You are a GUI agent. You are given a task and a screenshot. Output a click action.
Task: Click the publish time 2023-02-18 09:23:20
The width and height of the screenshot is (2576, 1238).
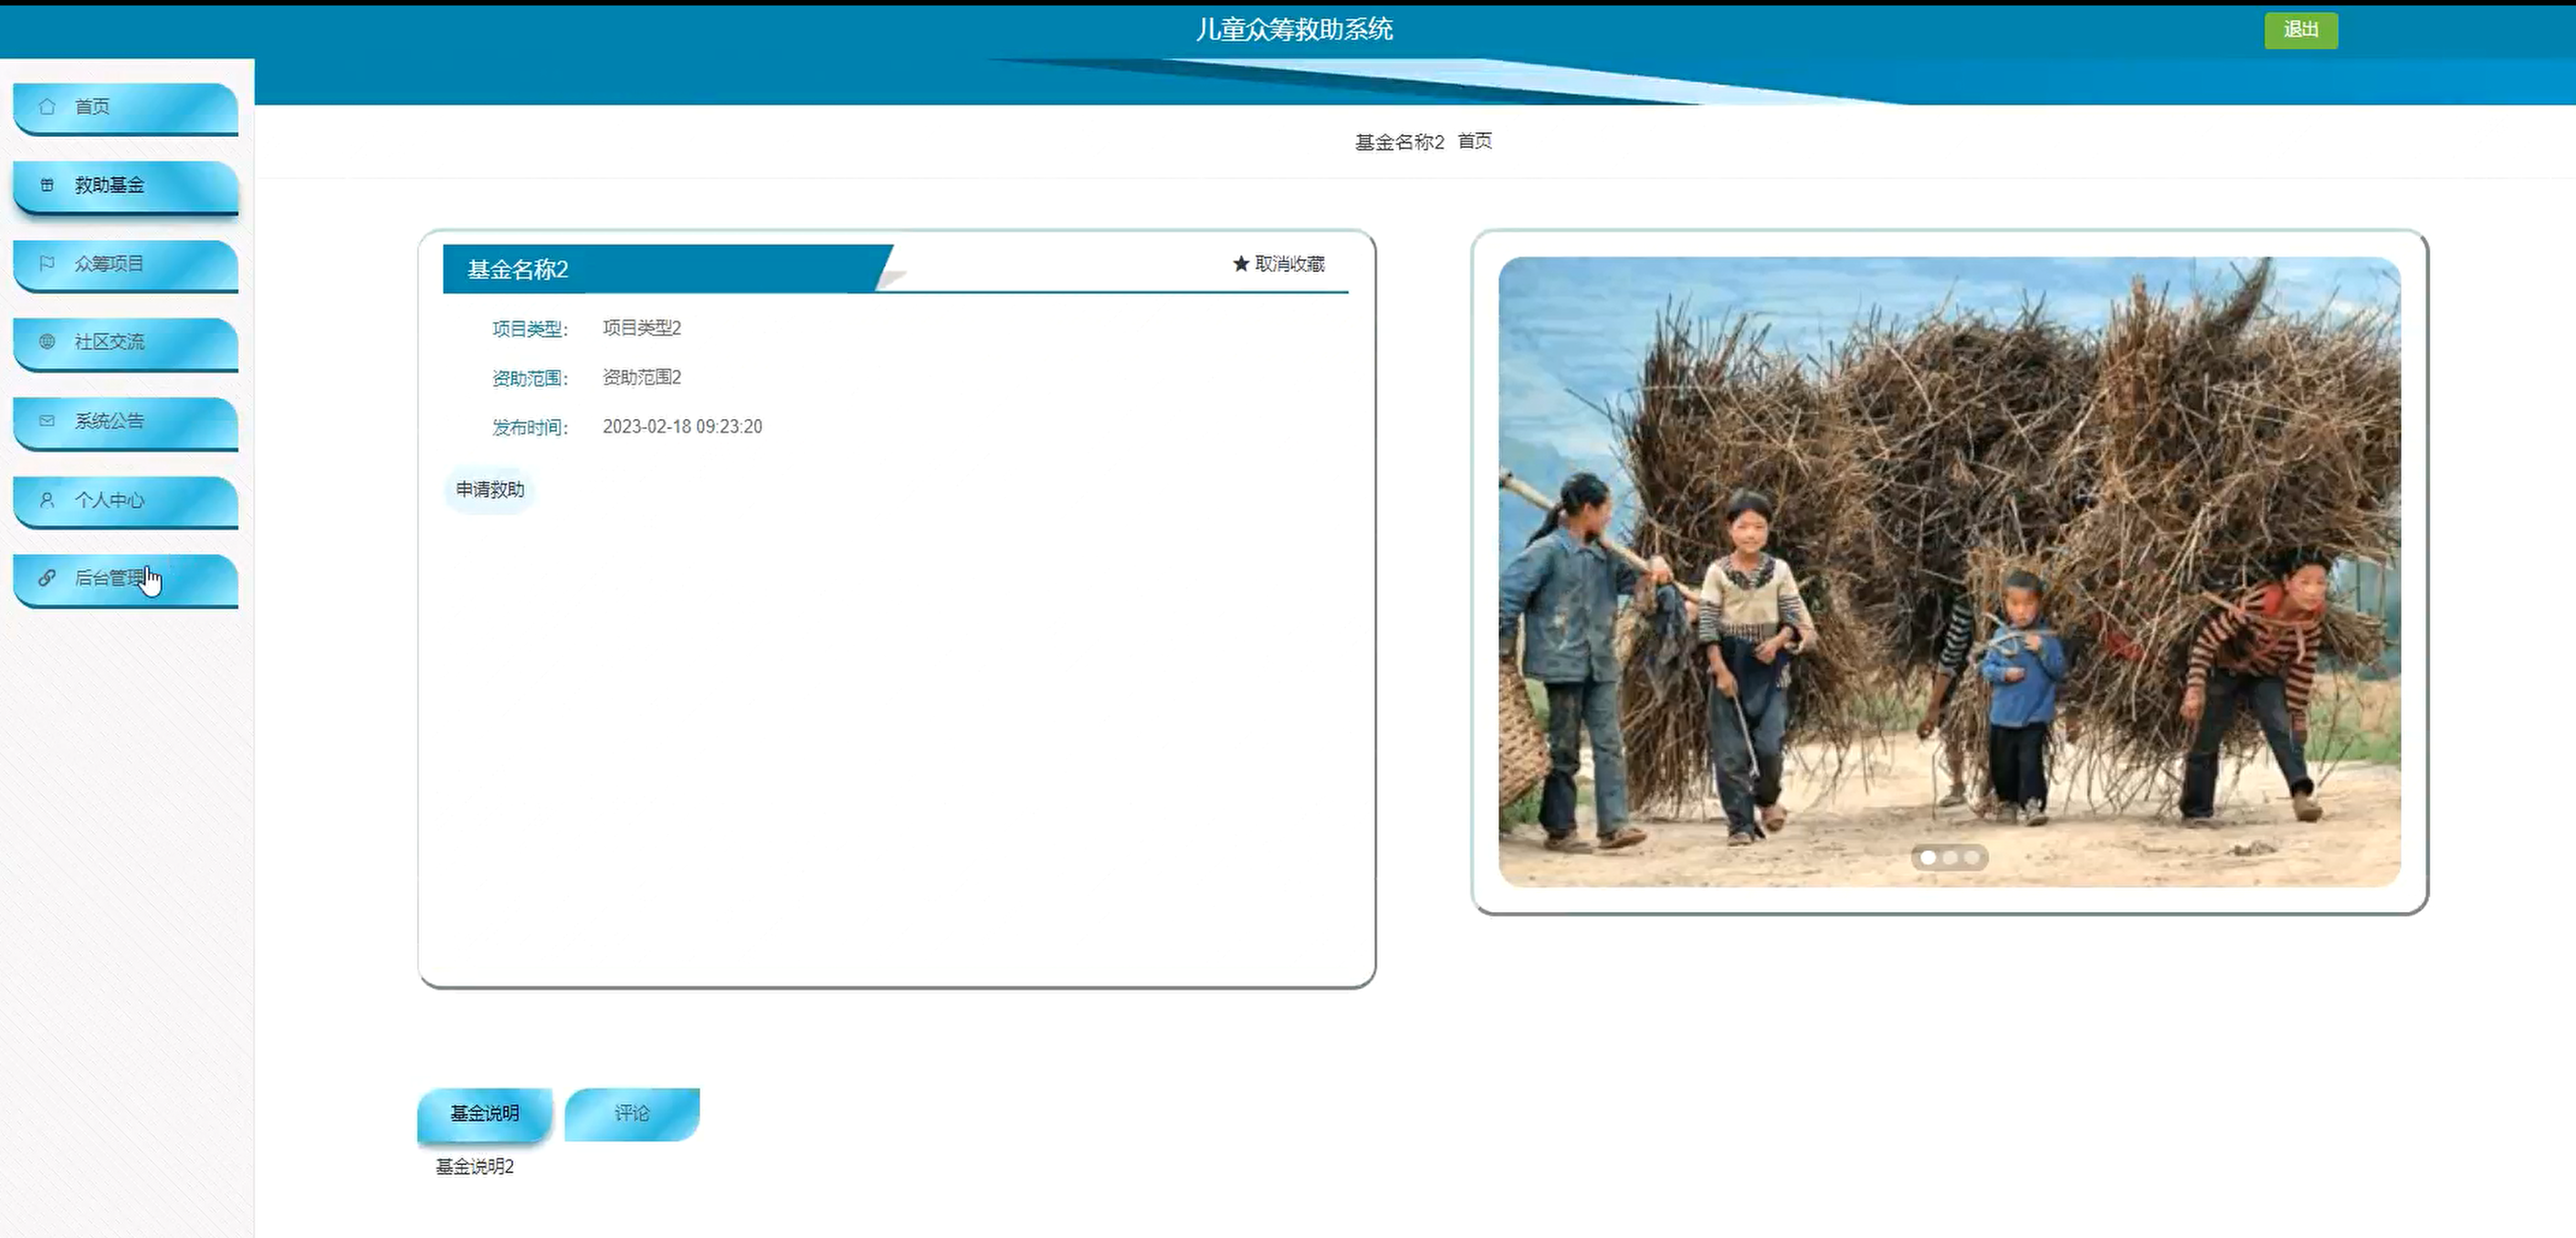[682, 426]
